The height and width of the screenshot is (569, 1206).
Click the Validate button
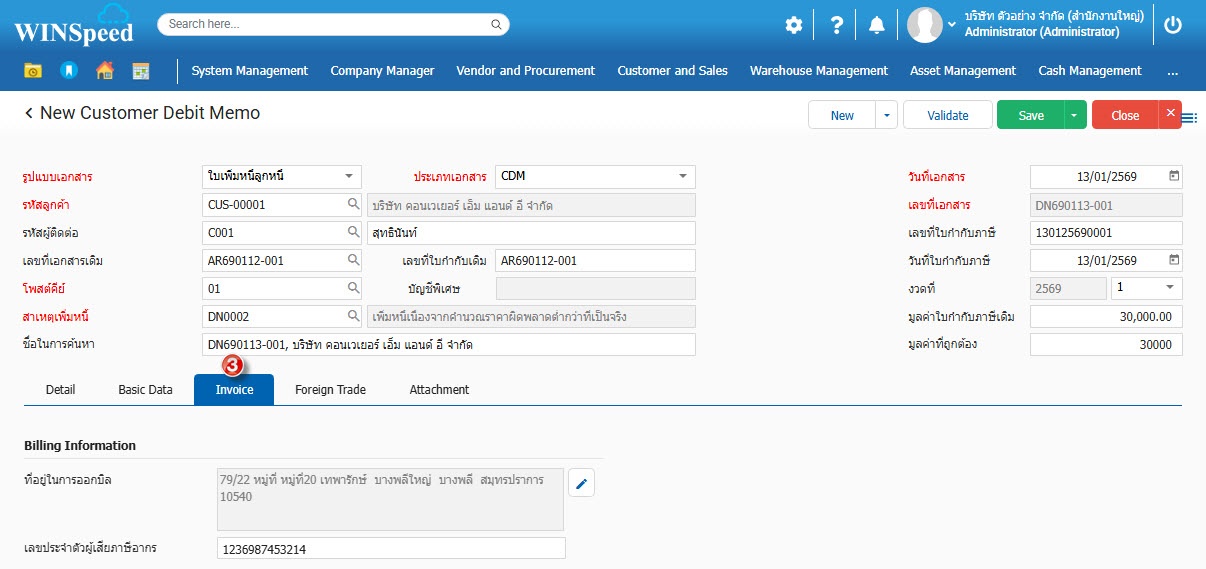coord(947,115)
